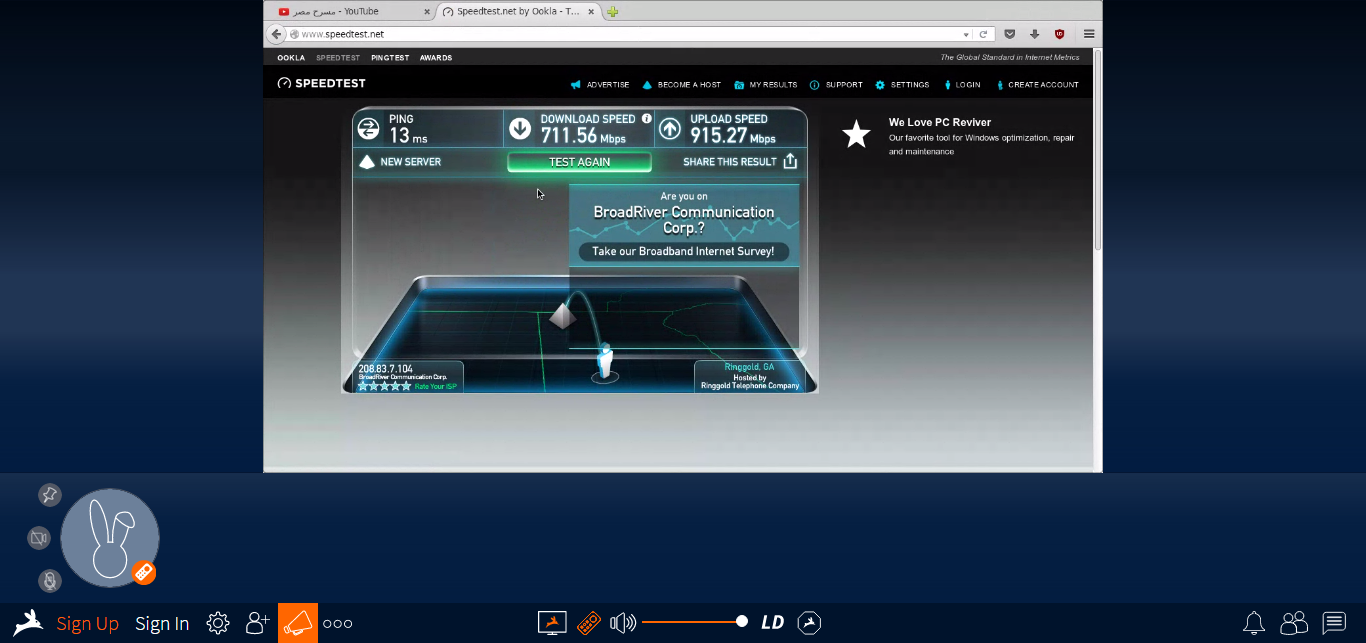Close the Speedtest.net tab
The width and height of the screenshot is (1366, 643).
pyautogui.click(x=592, y=12)
